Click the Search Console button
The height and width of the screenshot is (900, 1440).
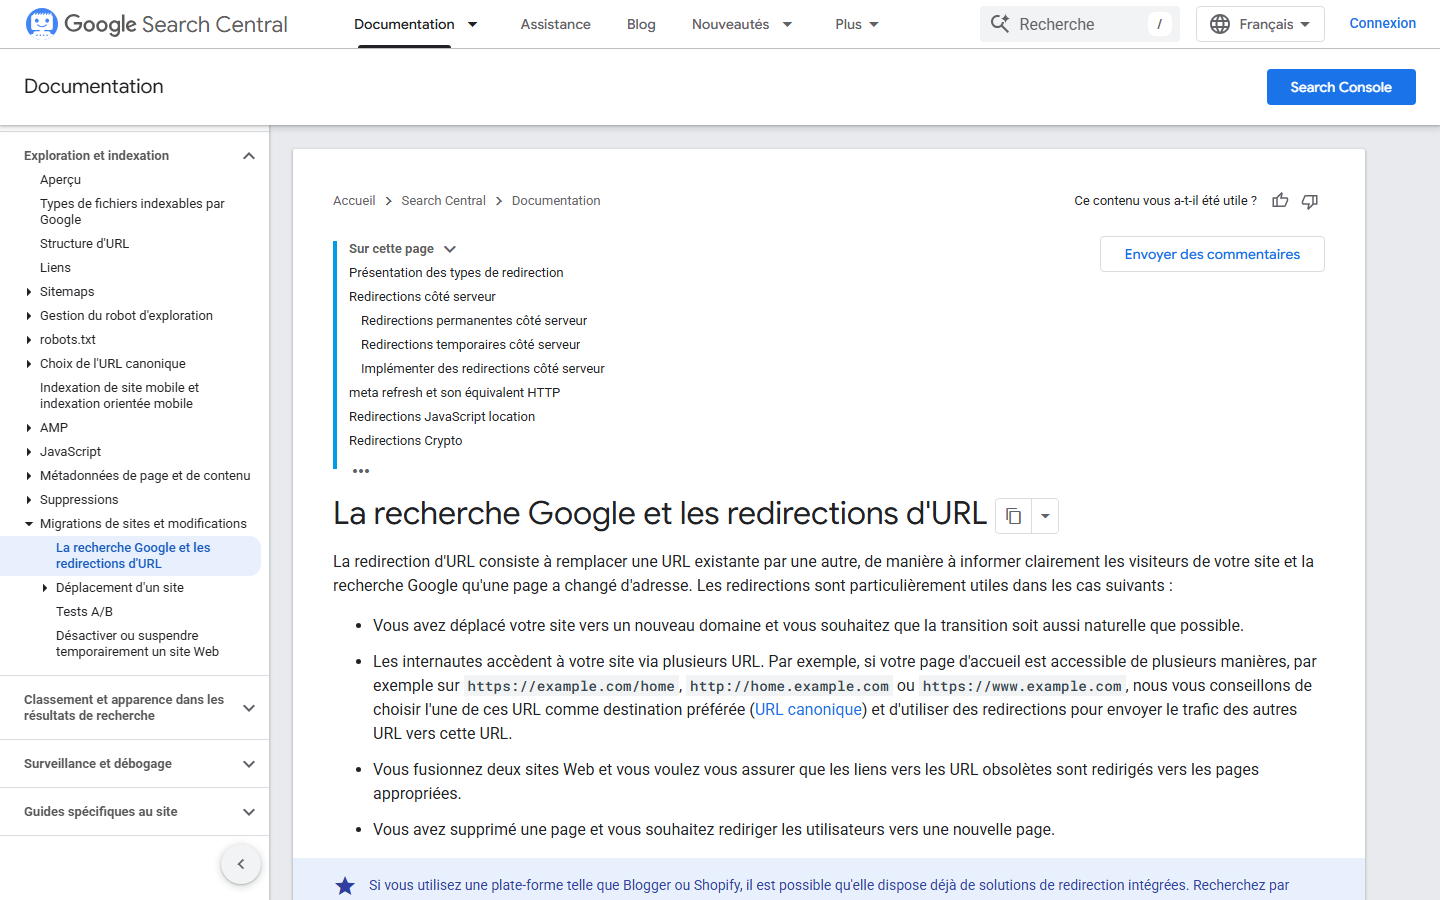pyautogui.click(x=1341, y=87)
